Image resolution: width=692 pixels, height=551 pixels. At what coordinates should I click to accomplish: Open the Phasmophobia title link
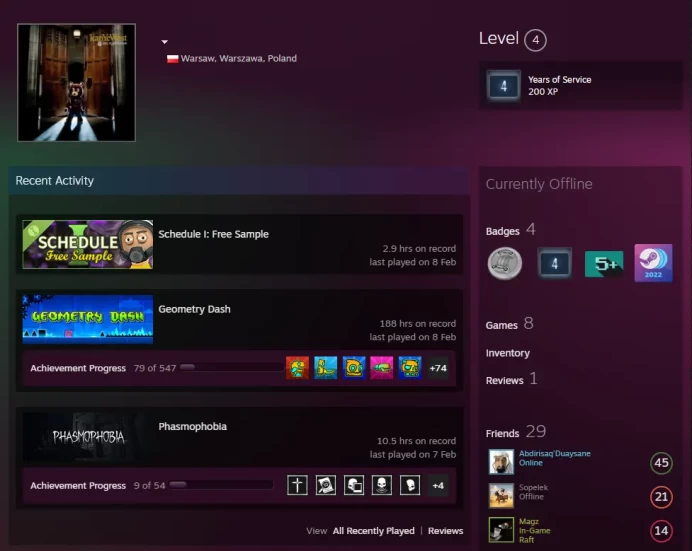[x=192, y=427]
